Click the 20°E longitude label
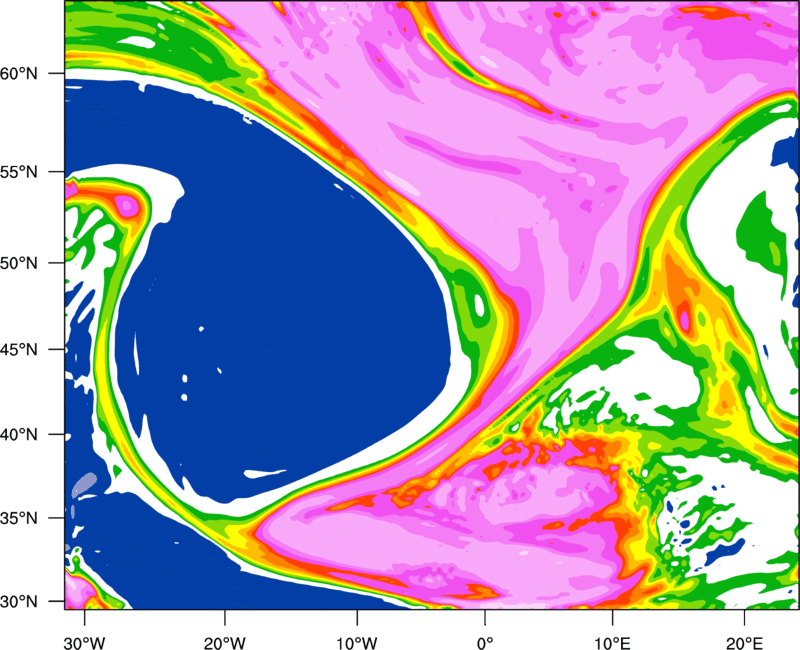This screenshot has width=800, height=650. click(x=744, y=643)
